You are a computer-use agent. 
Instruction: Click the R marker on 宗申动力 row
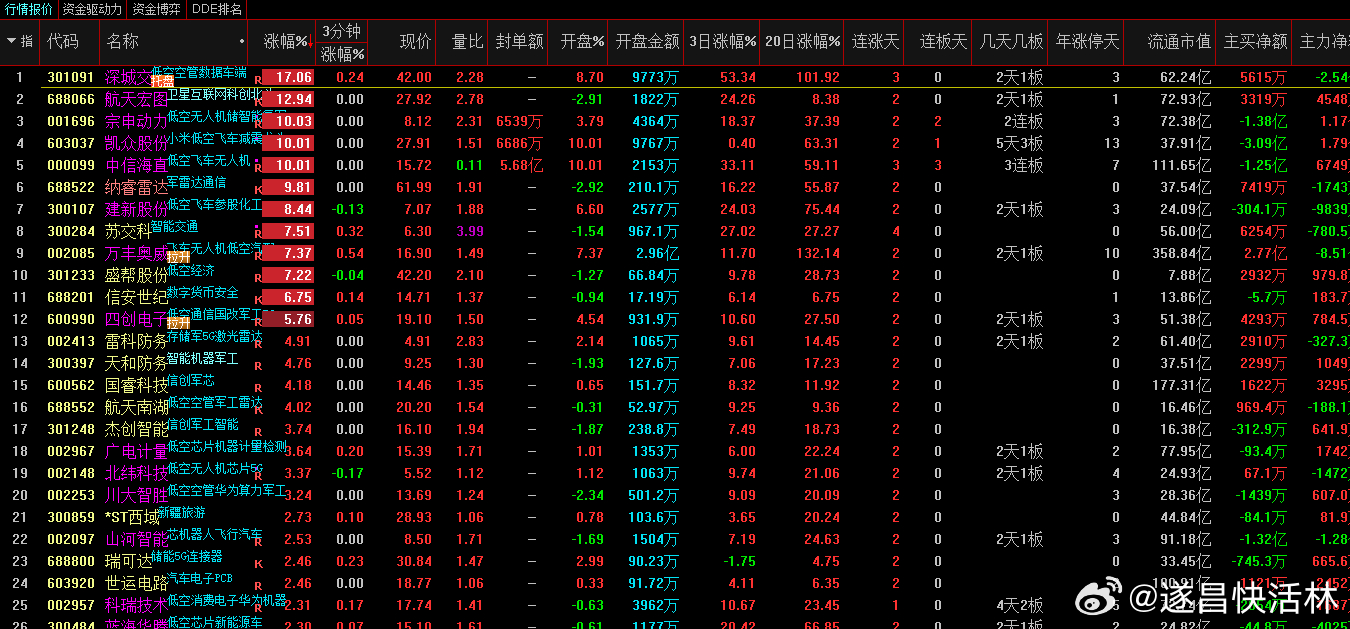pos(258,122)
